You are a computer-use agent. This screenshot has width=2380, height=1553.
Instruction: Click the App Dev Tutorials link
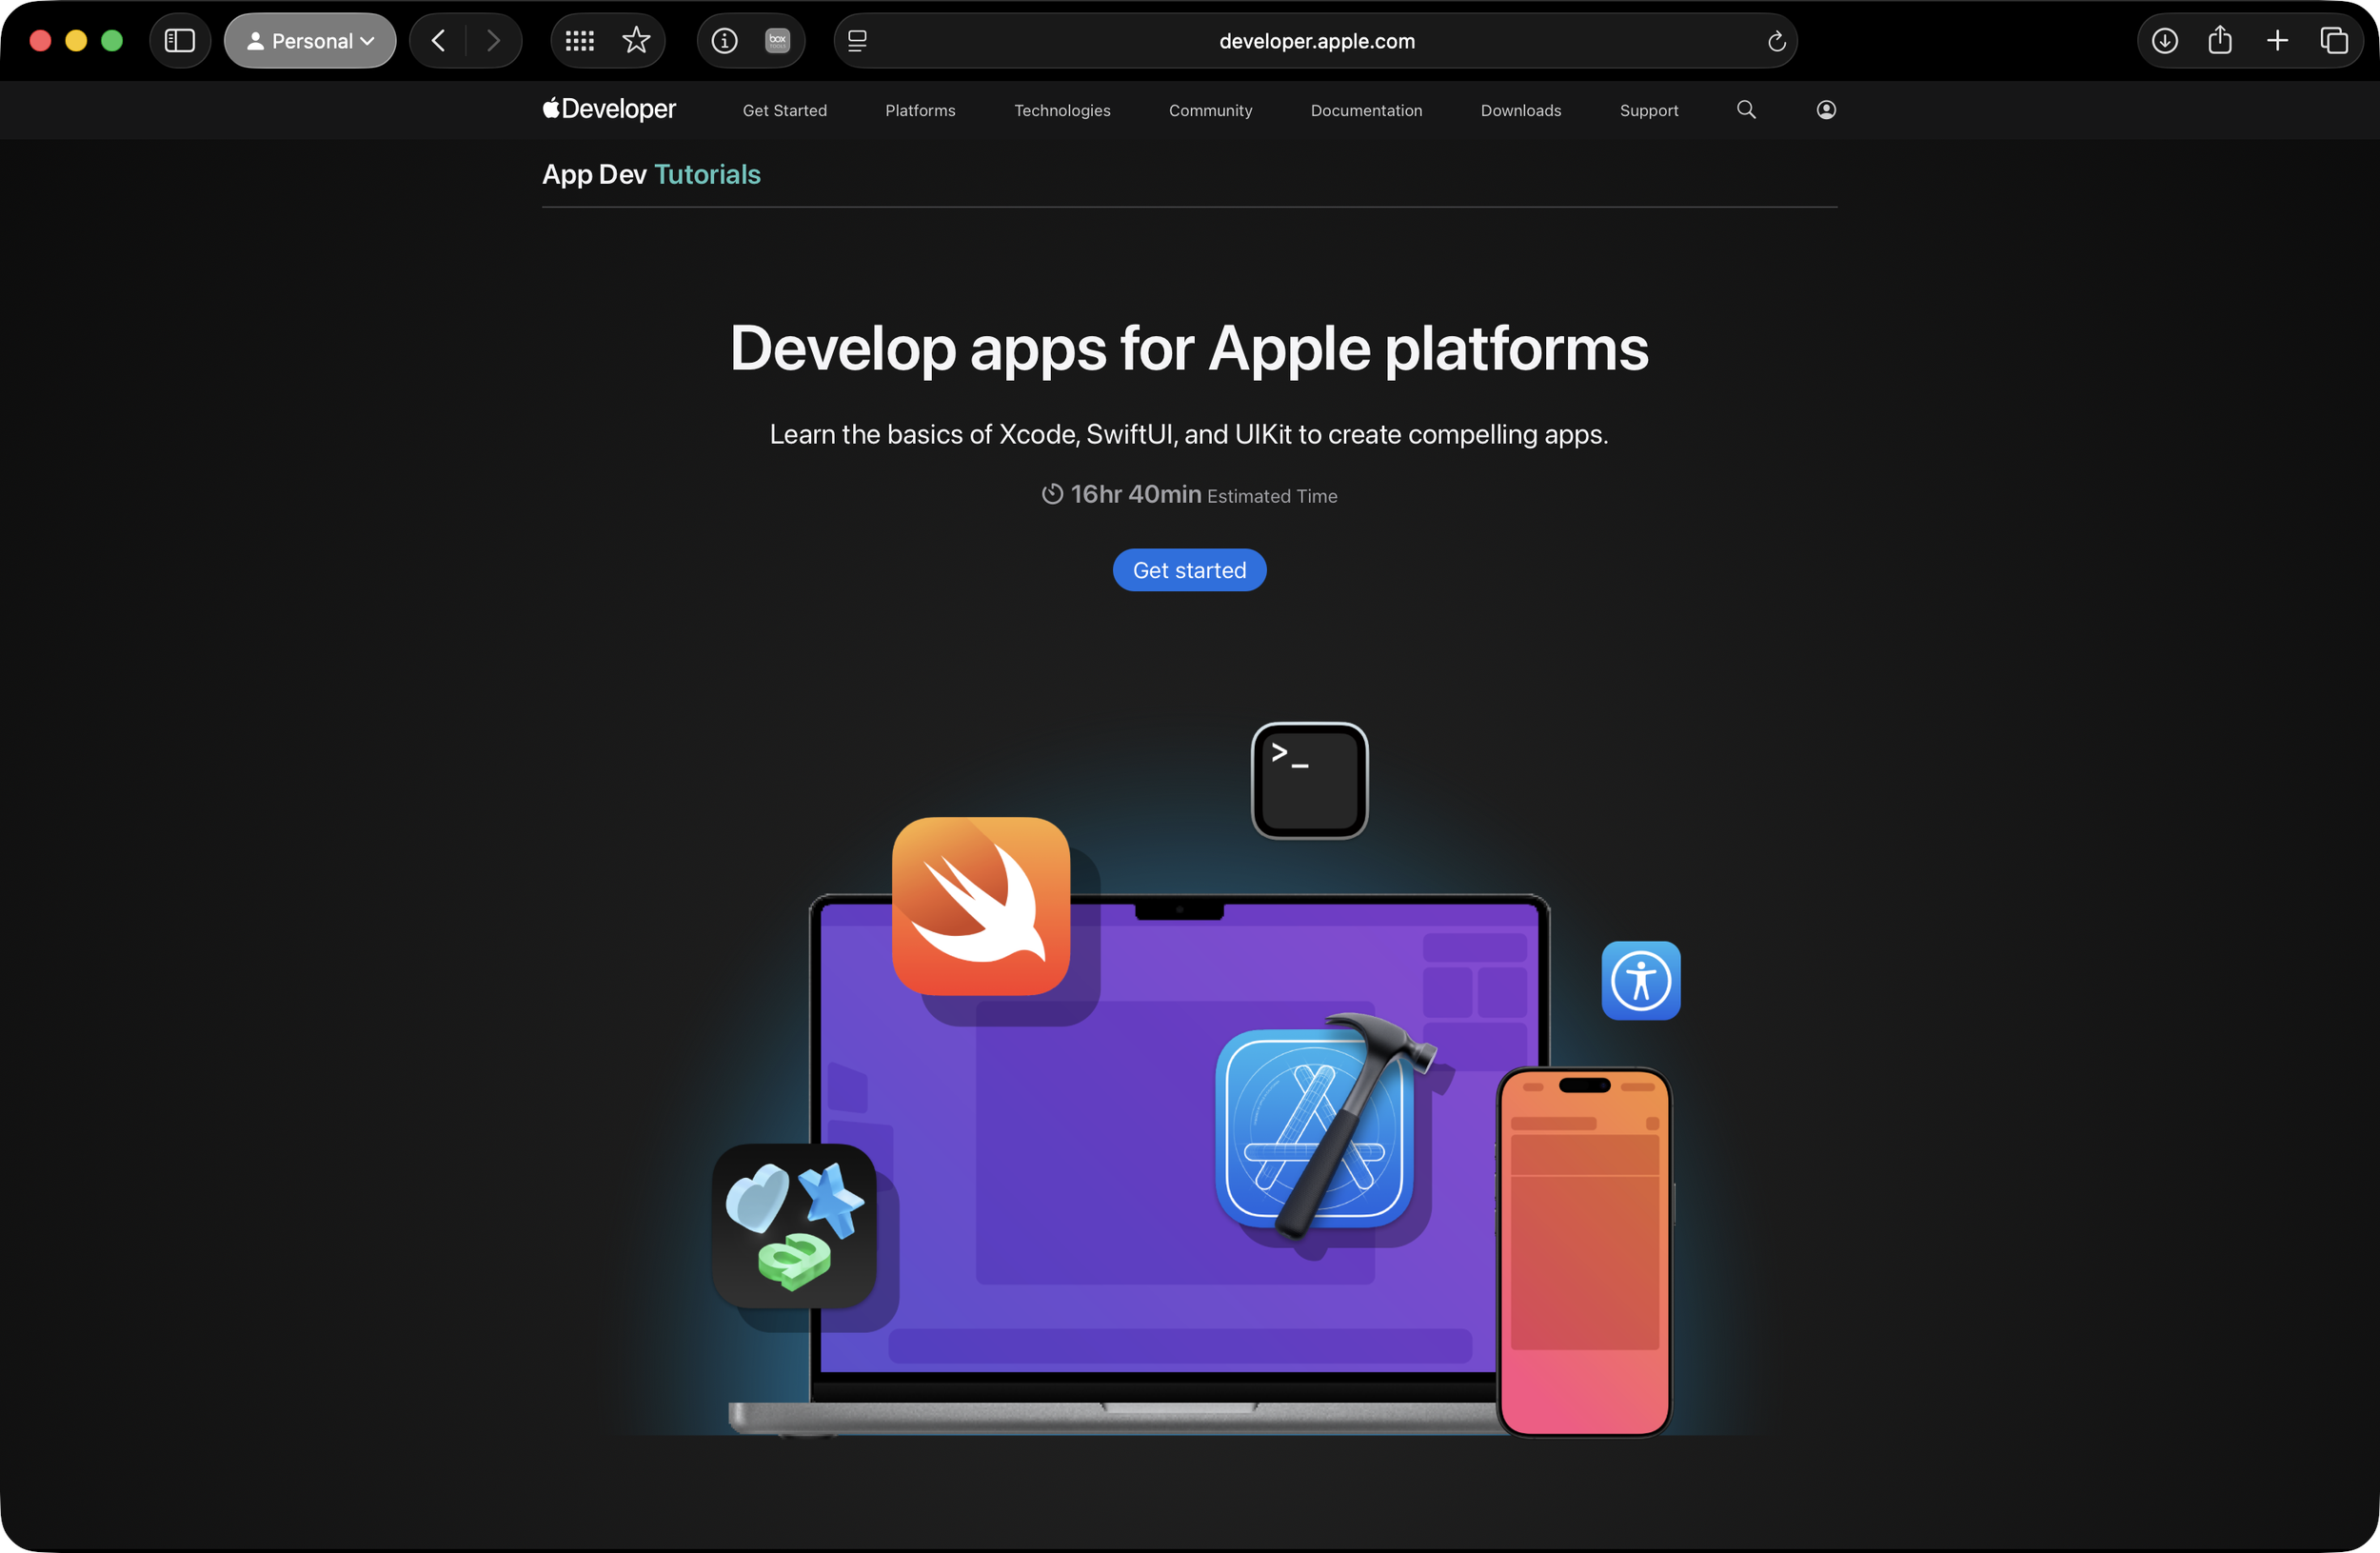651,174
